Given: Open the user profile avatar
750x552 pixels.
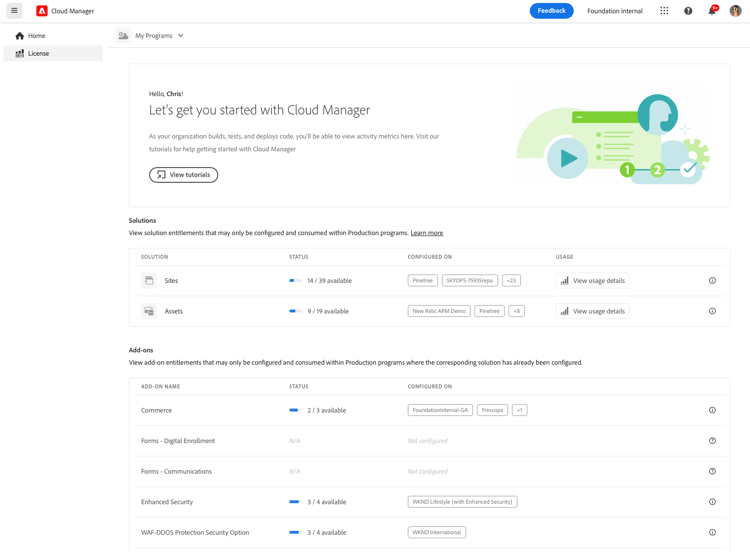Looking at the screenshot, I should tap(735, 11).
